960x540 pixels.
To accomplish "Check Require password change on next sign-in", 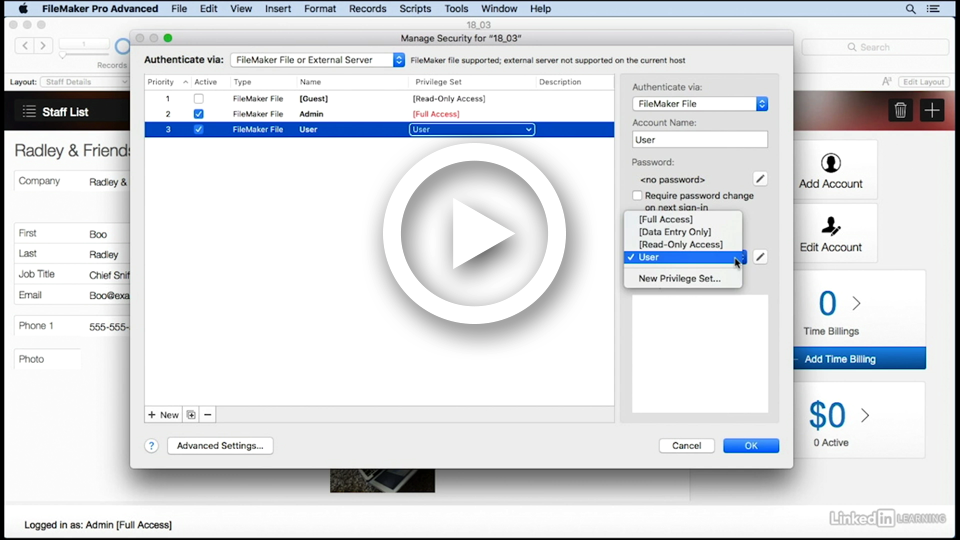I will point(637,196).
